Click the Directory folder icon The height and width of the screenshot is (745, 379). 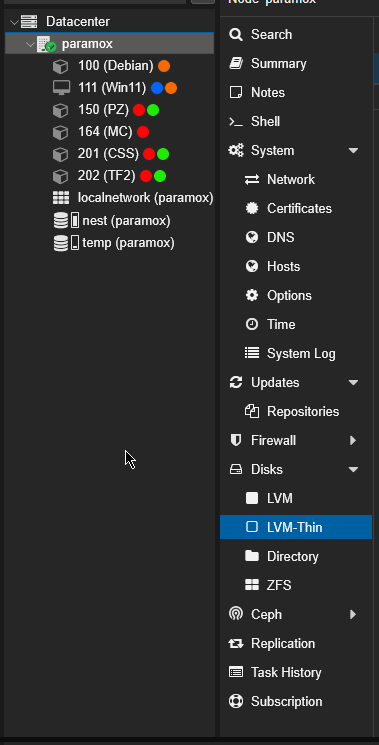[x=252, y=556]
